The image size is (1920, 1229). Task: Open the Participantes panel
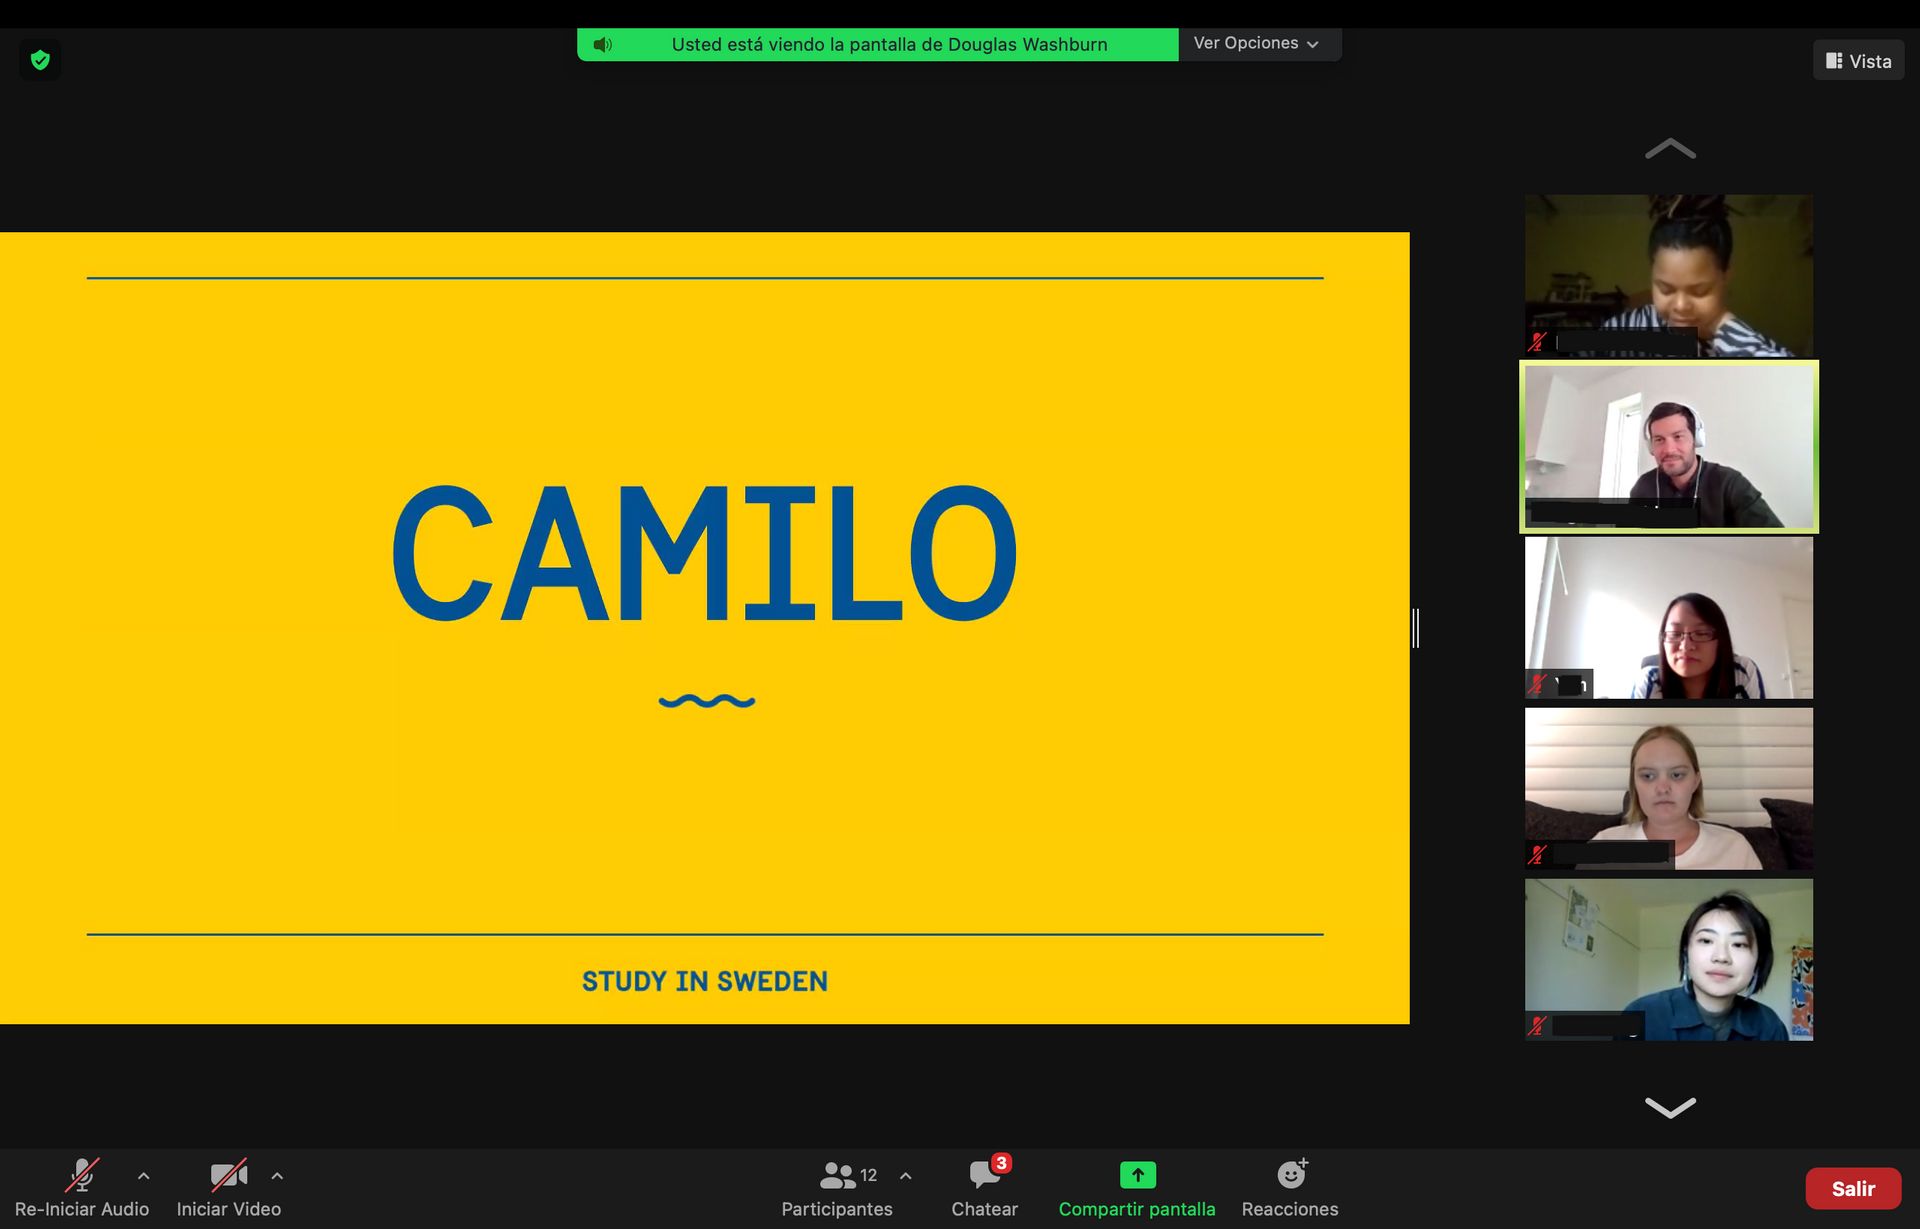(837, 1188)
